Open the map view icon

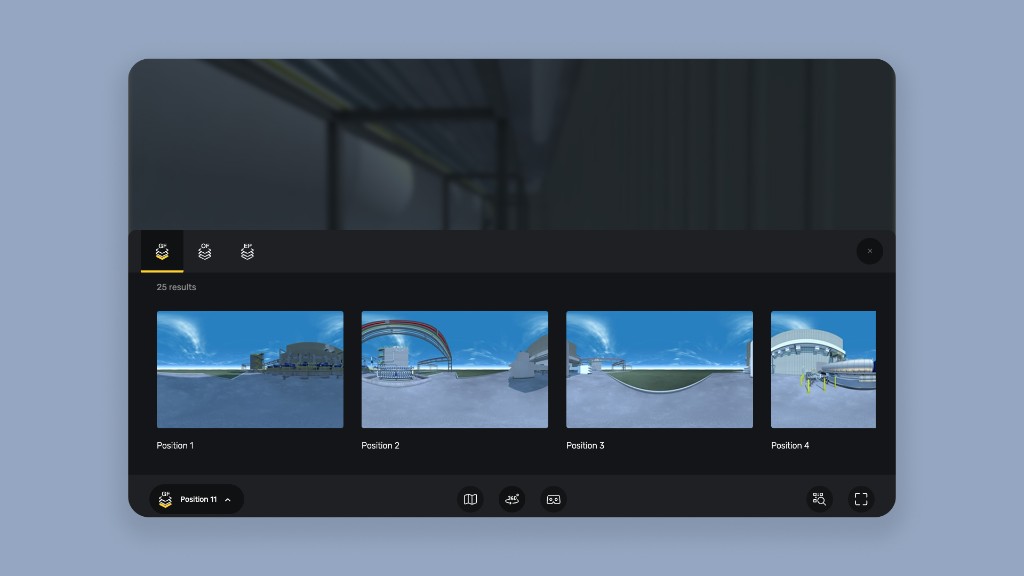coord(470,499)
